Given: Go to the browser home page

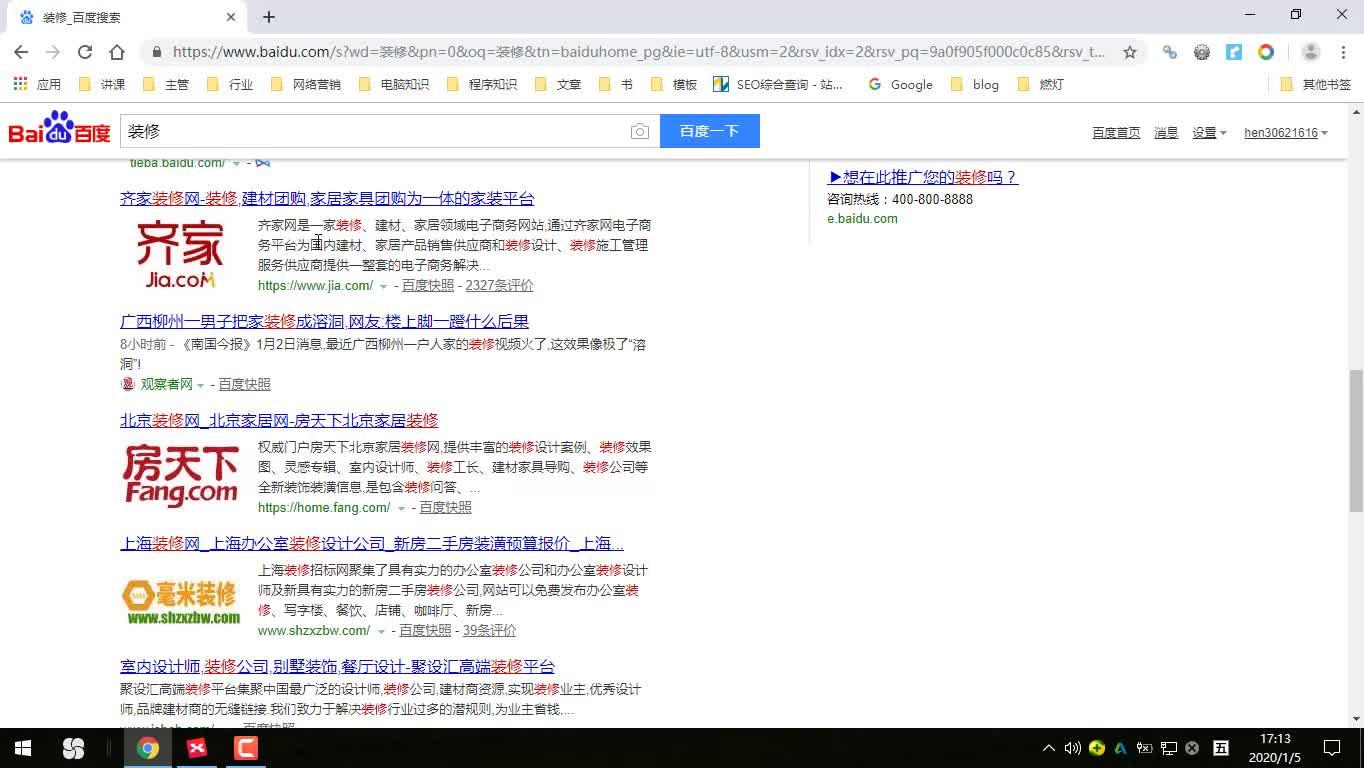Looking at the screenshot, I should point(117,52).
